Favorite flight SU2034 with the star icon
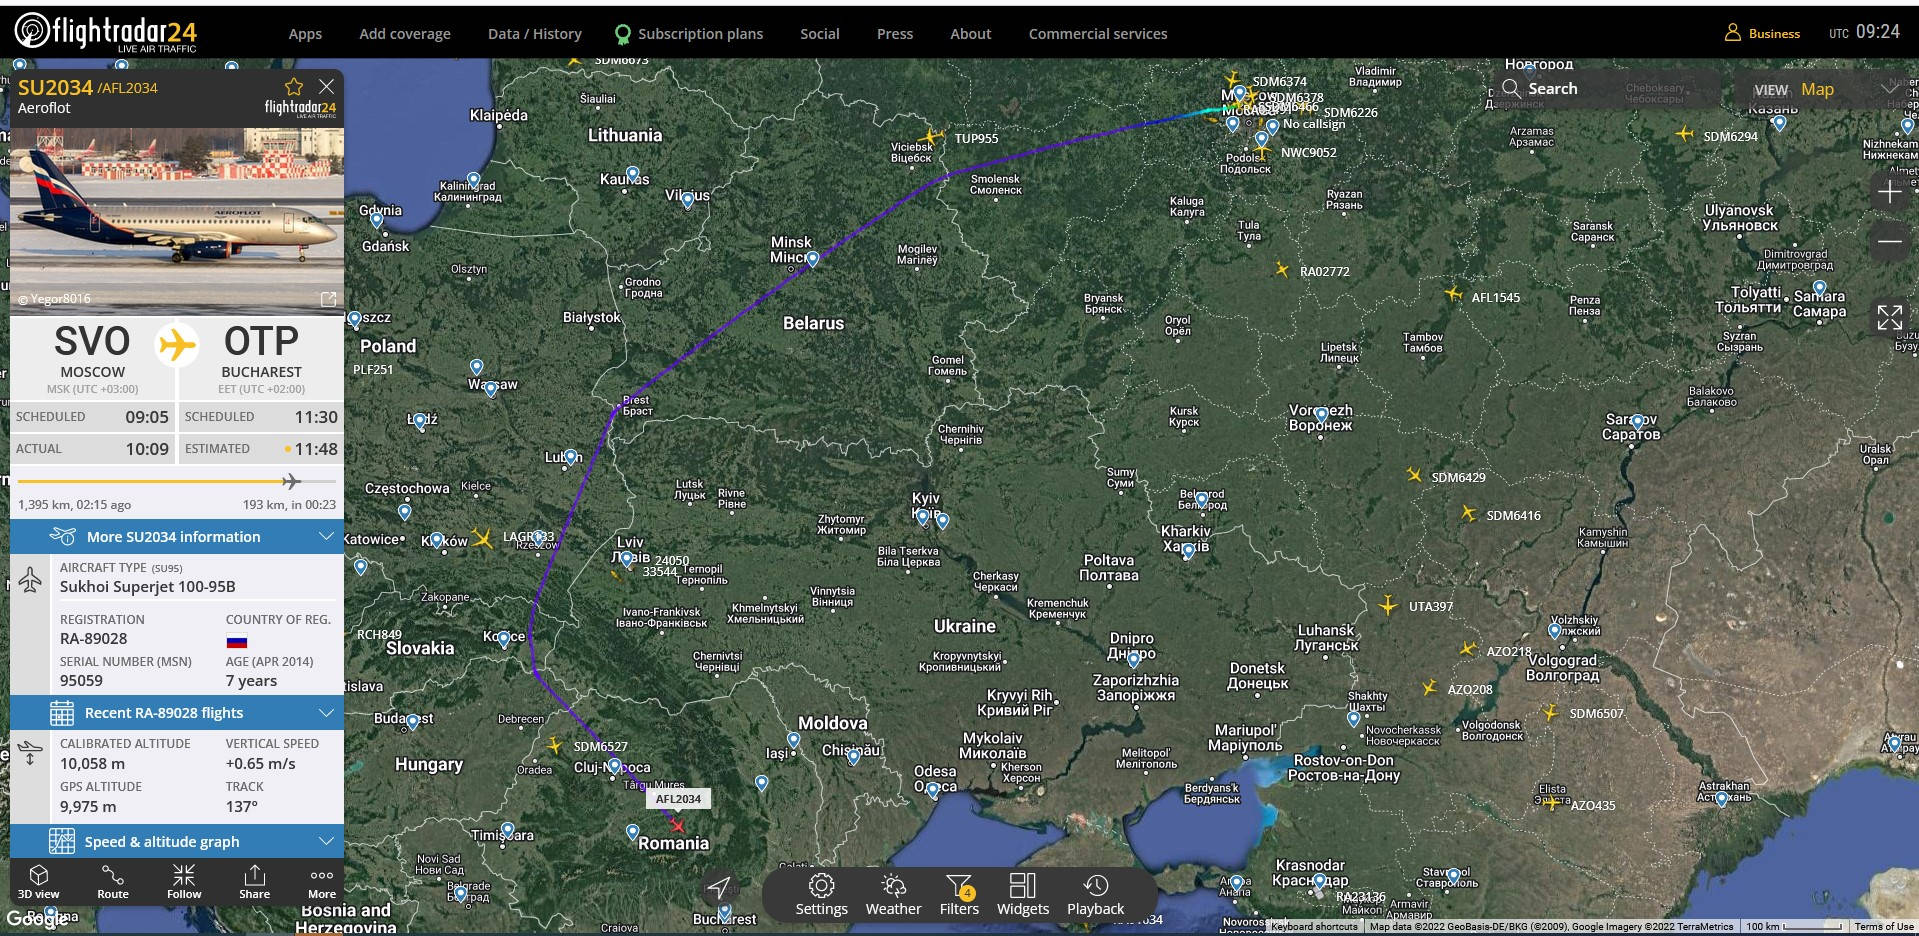This screenshot has height=936, width=1919. pos(294,87)
